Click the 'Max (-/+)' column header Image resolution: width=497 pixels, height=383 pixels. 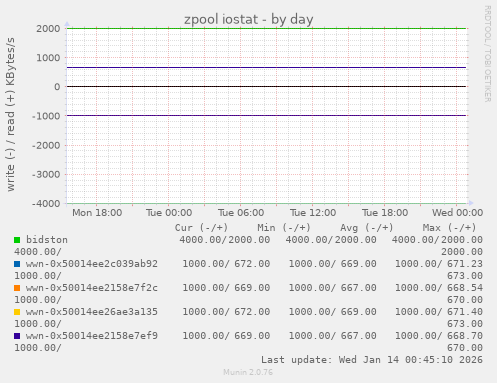(449, 228)
